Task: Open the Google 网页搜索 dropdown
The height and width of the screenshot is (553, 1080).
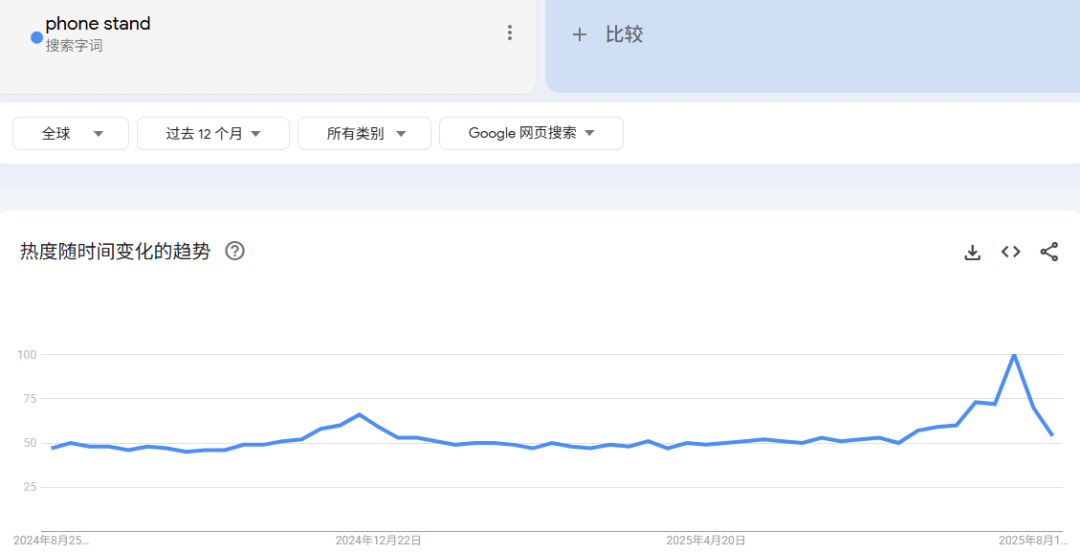Action: pos(531,134)
